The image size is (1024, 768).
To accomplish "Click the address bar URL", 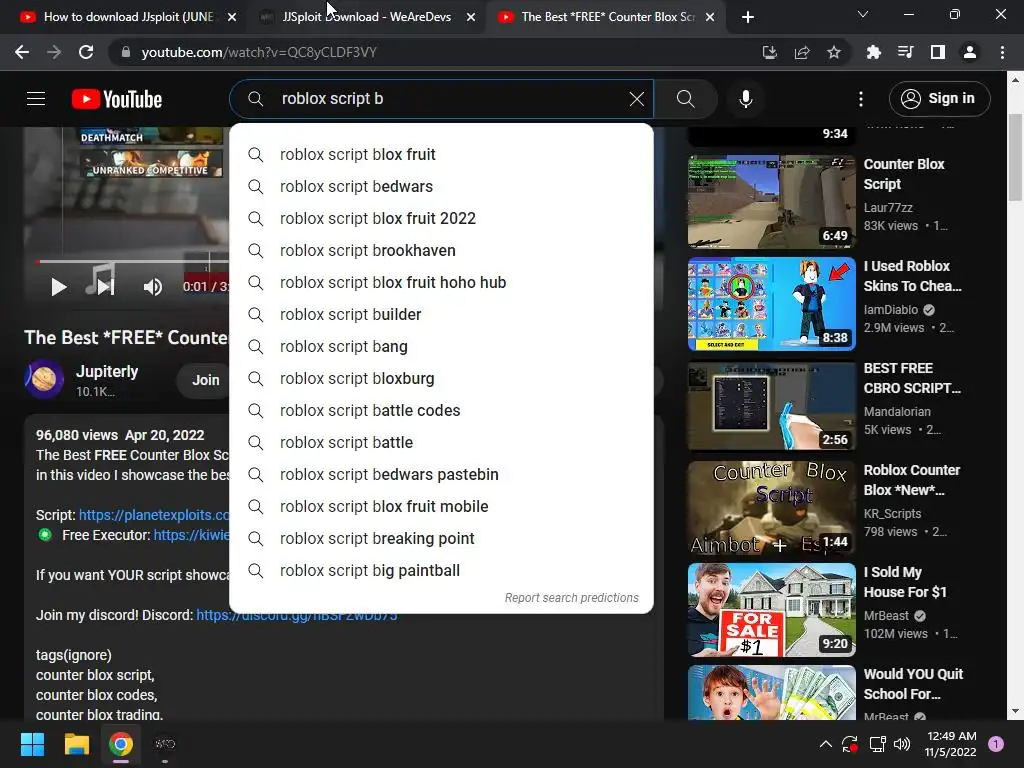I will 259,52.
